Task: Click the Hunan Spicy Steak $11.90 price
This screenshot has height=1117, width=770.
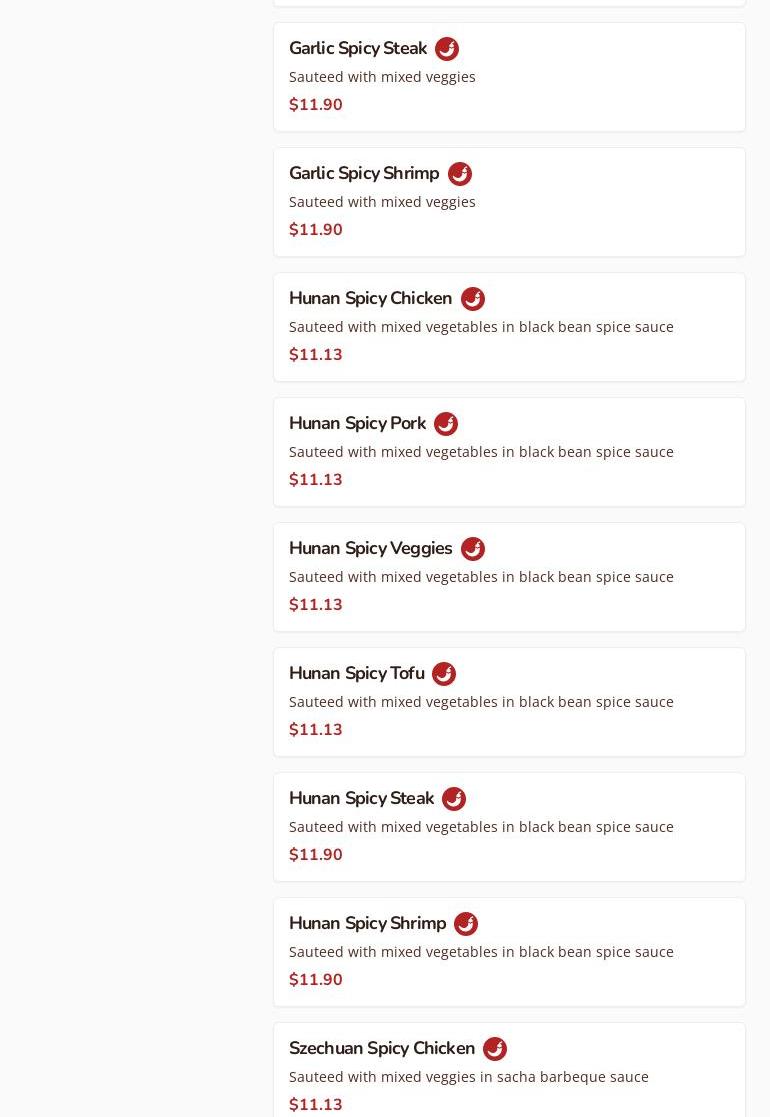Action: tap(316, 855)
